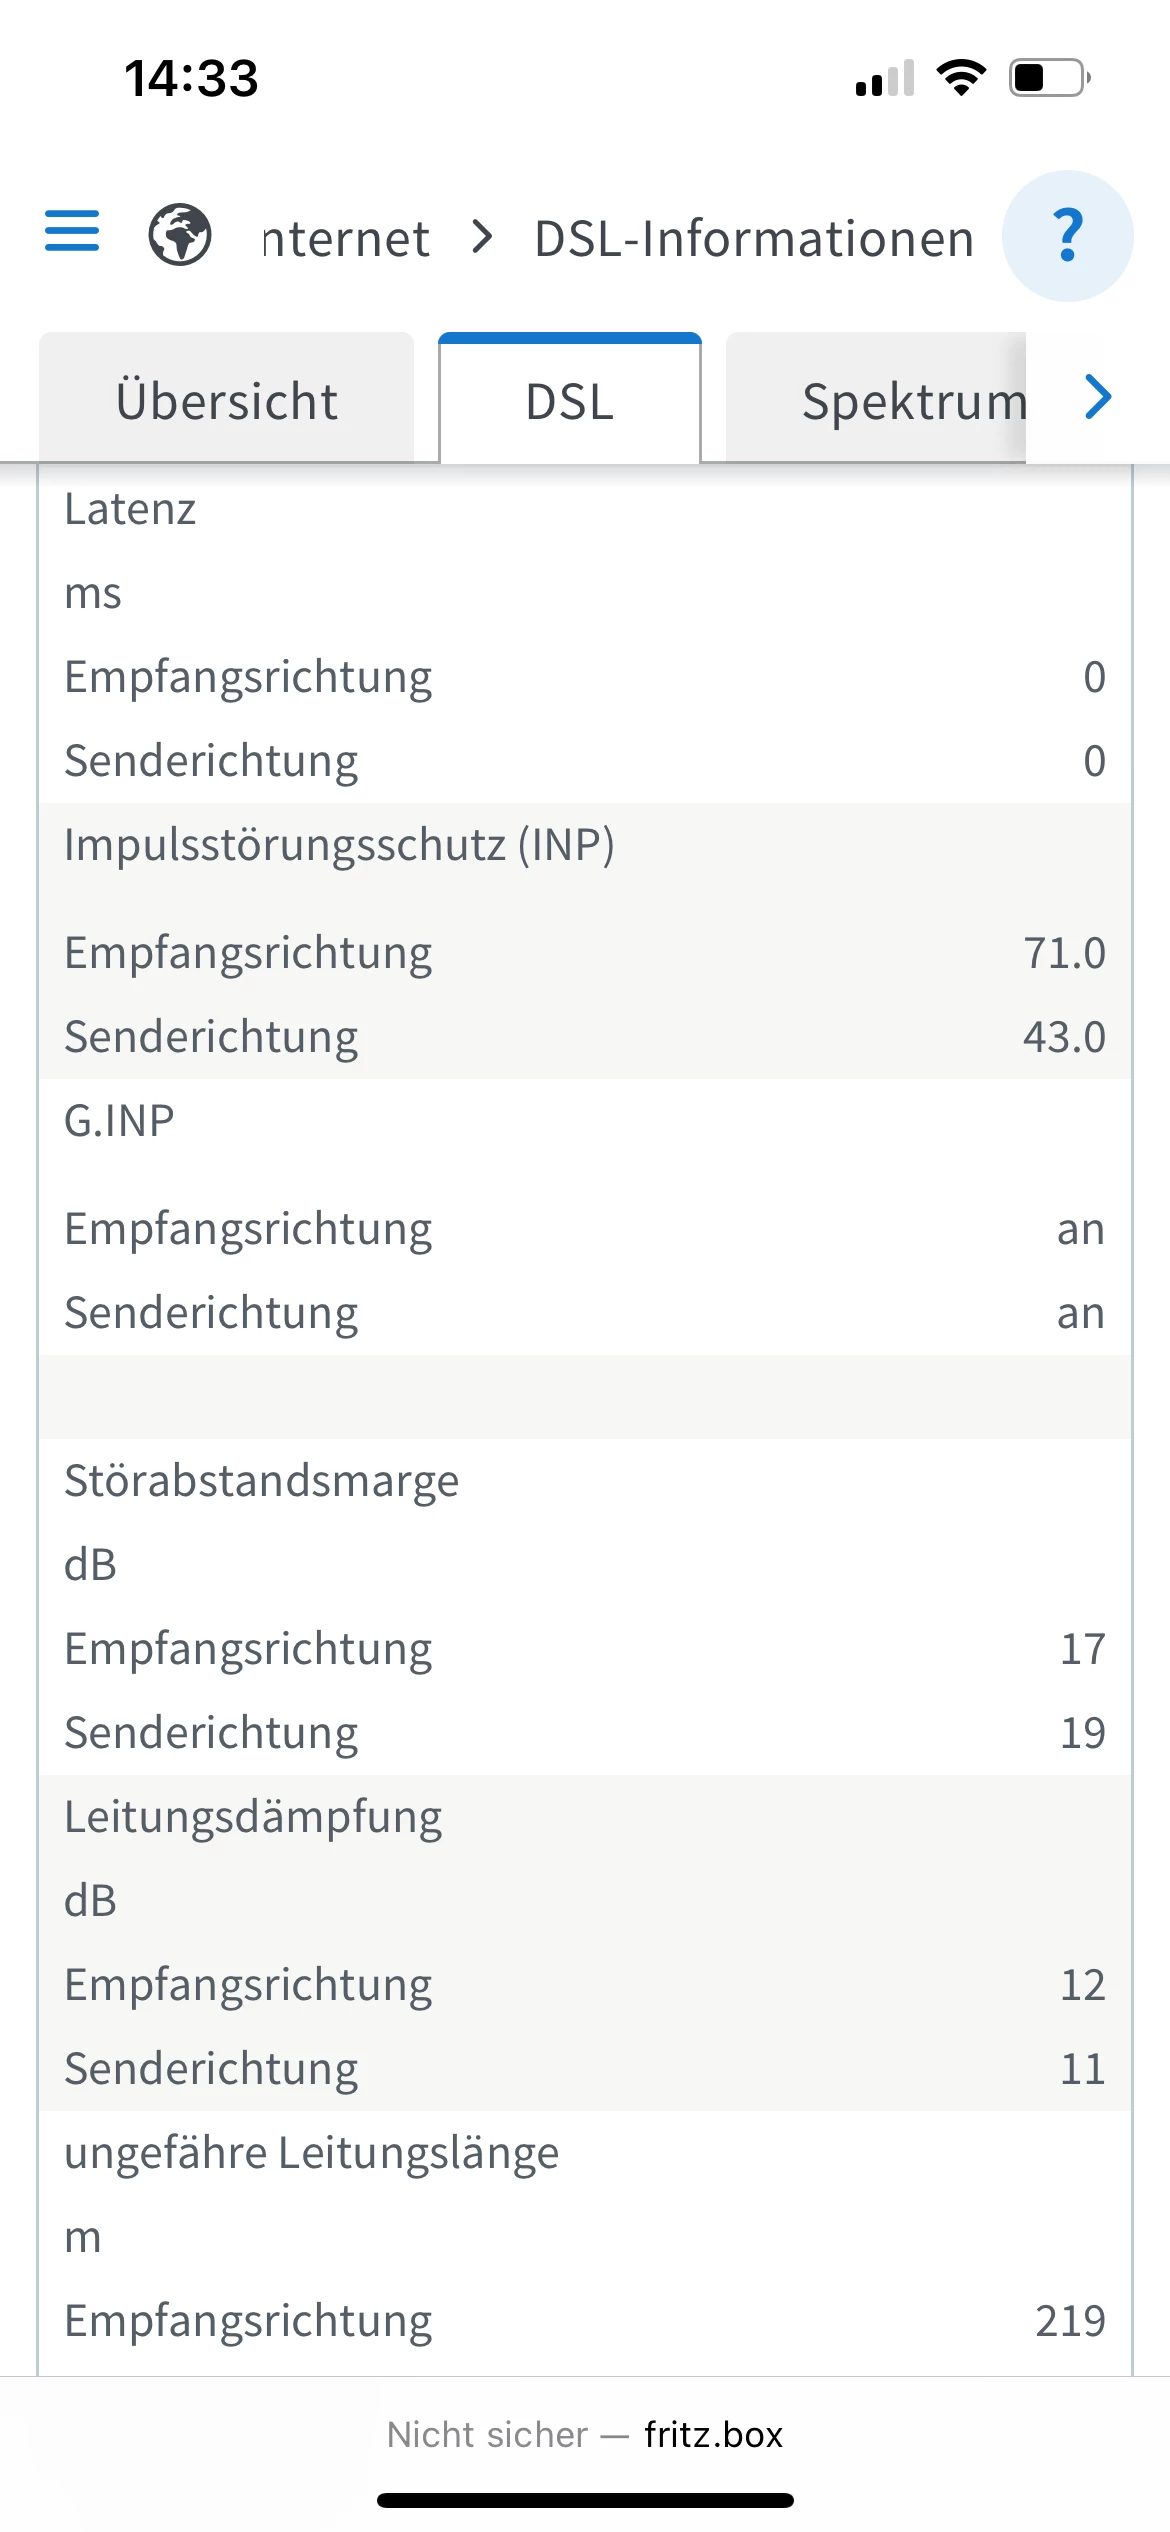1170x2532 pixels.
Task: Tap the Wi-Fi status icon
Action: pos(961,78)
